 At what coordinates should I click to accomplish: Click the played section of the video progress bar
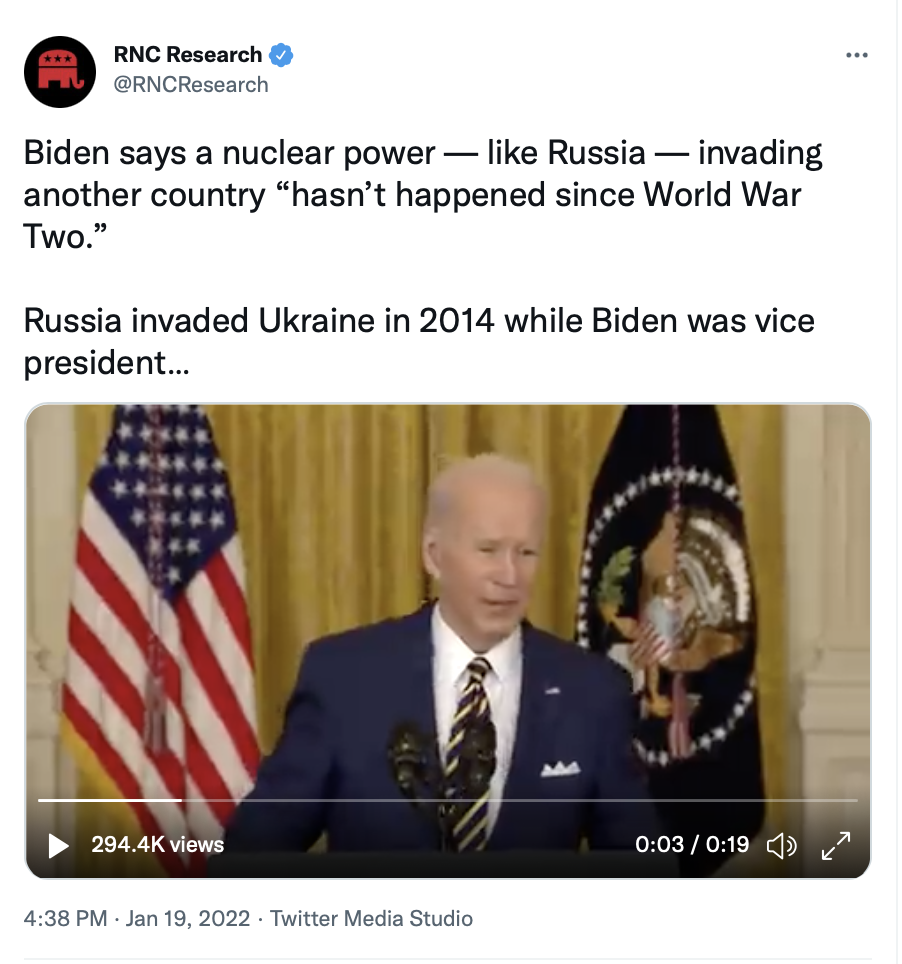(109, 800)
